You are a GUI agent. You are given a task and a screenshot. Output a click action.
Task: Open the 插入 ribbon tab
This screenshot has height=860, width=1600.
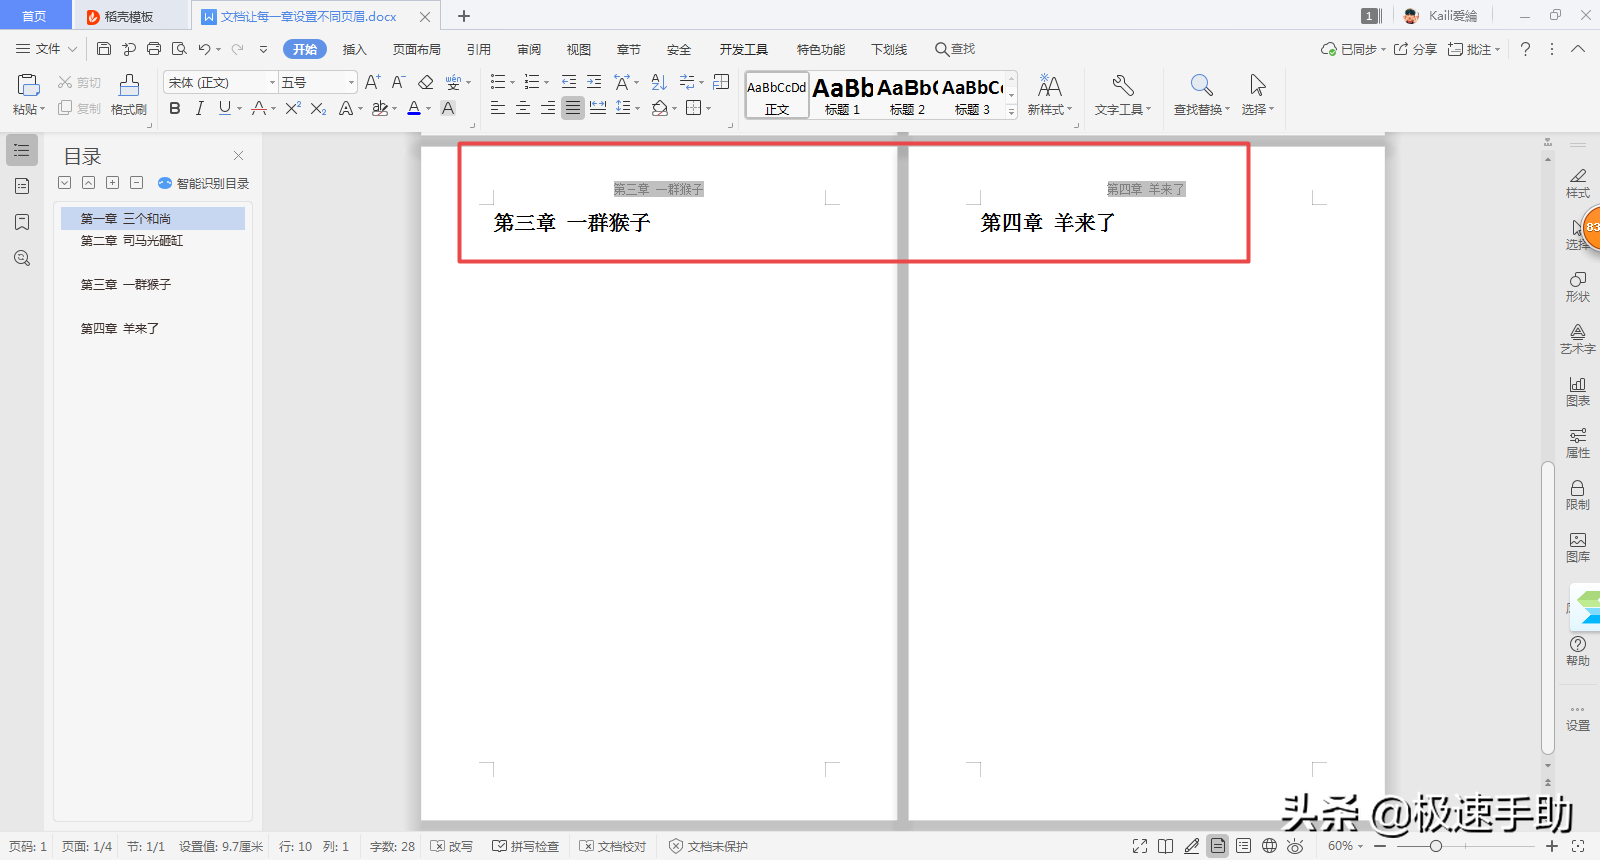coord(355,49)
